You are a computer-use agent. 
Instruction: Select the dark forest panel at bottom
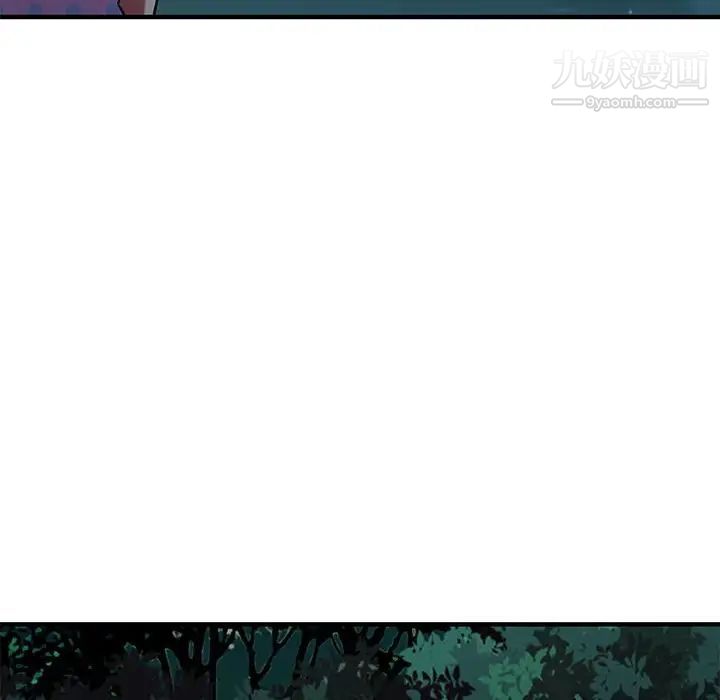click(360, 662)
